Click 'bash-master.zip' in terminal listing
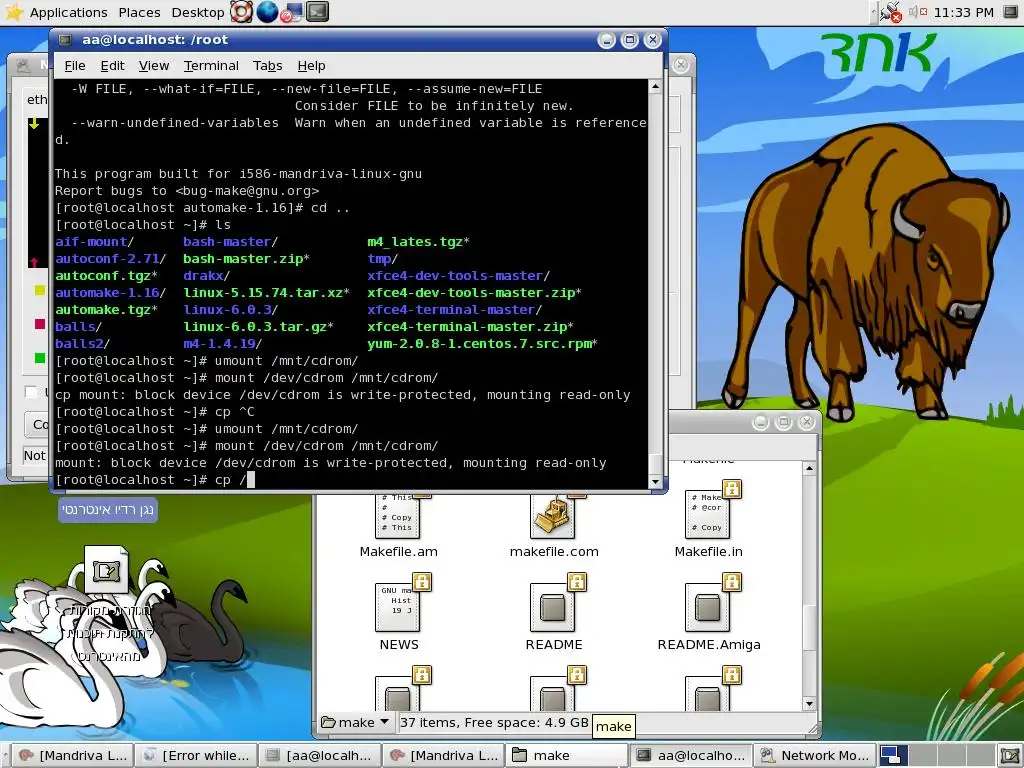This screenshot has width=1024, height=768. pos(243,259)
